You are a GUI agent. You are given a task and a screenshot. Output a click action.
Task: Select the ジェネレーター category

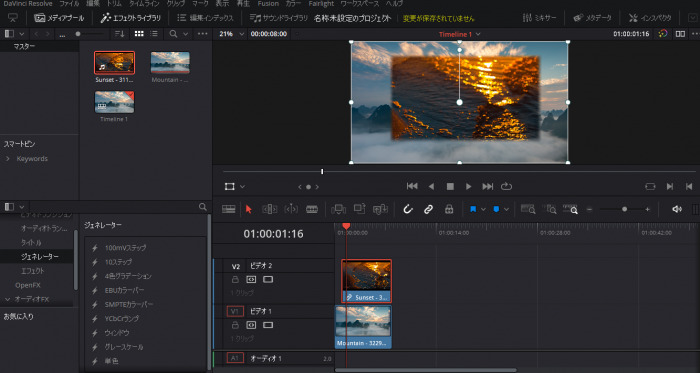[39, 257]
